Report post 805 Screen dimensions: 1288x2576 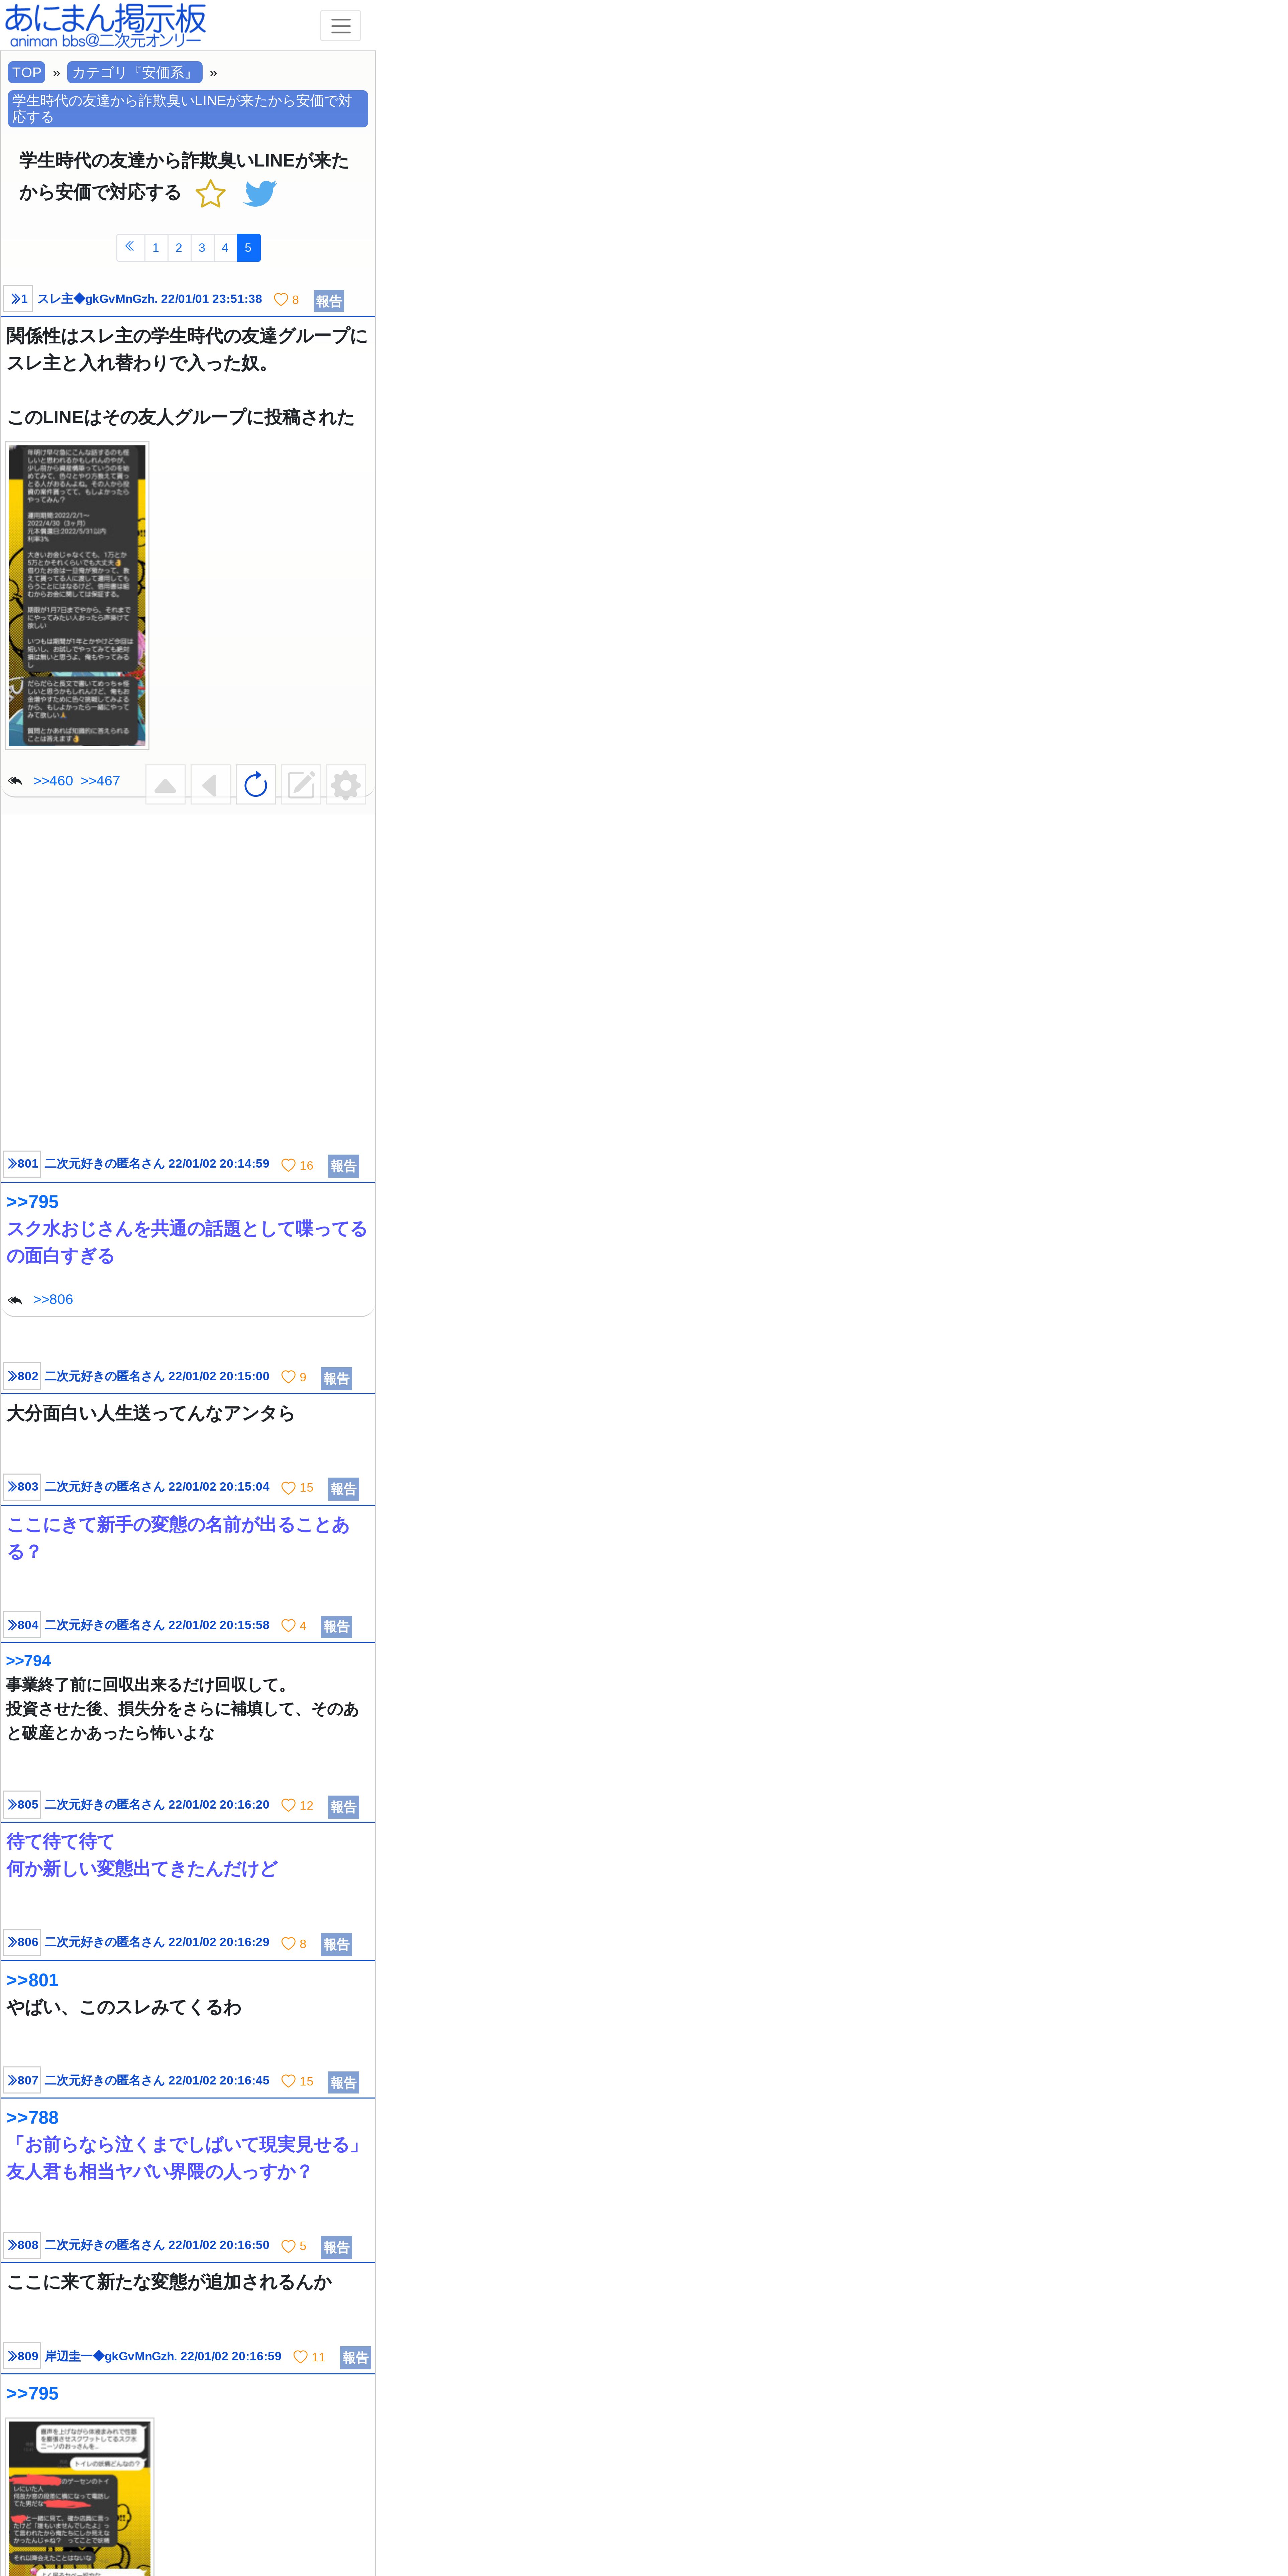click(x=343, y=1807)
